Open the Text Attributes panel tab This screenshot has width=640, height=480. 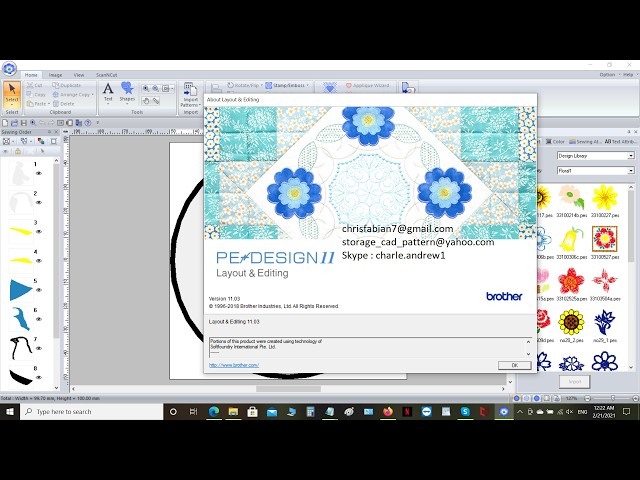620,142
